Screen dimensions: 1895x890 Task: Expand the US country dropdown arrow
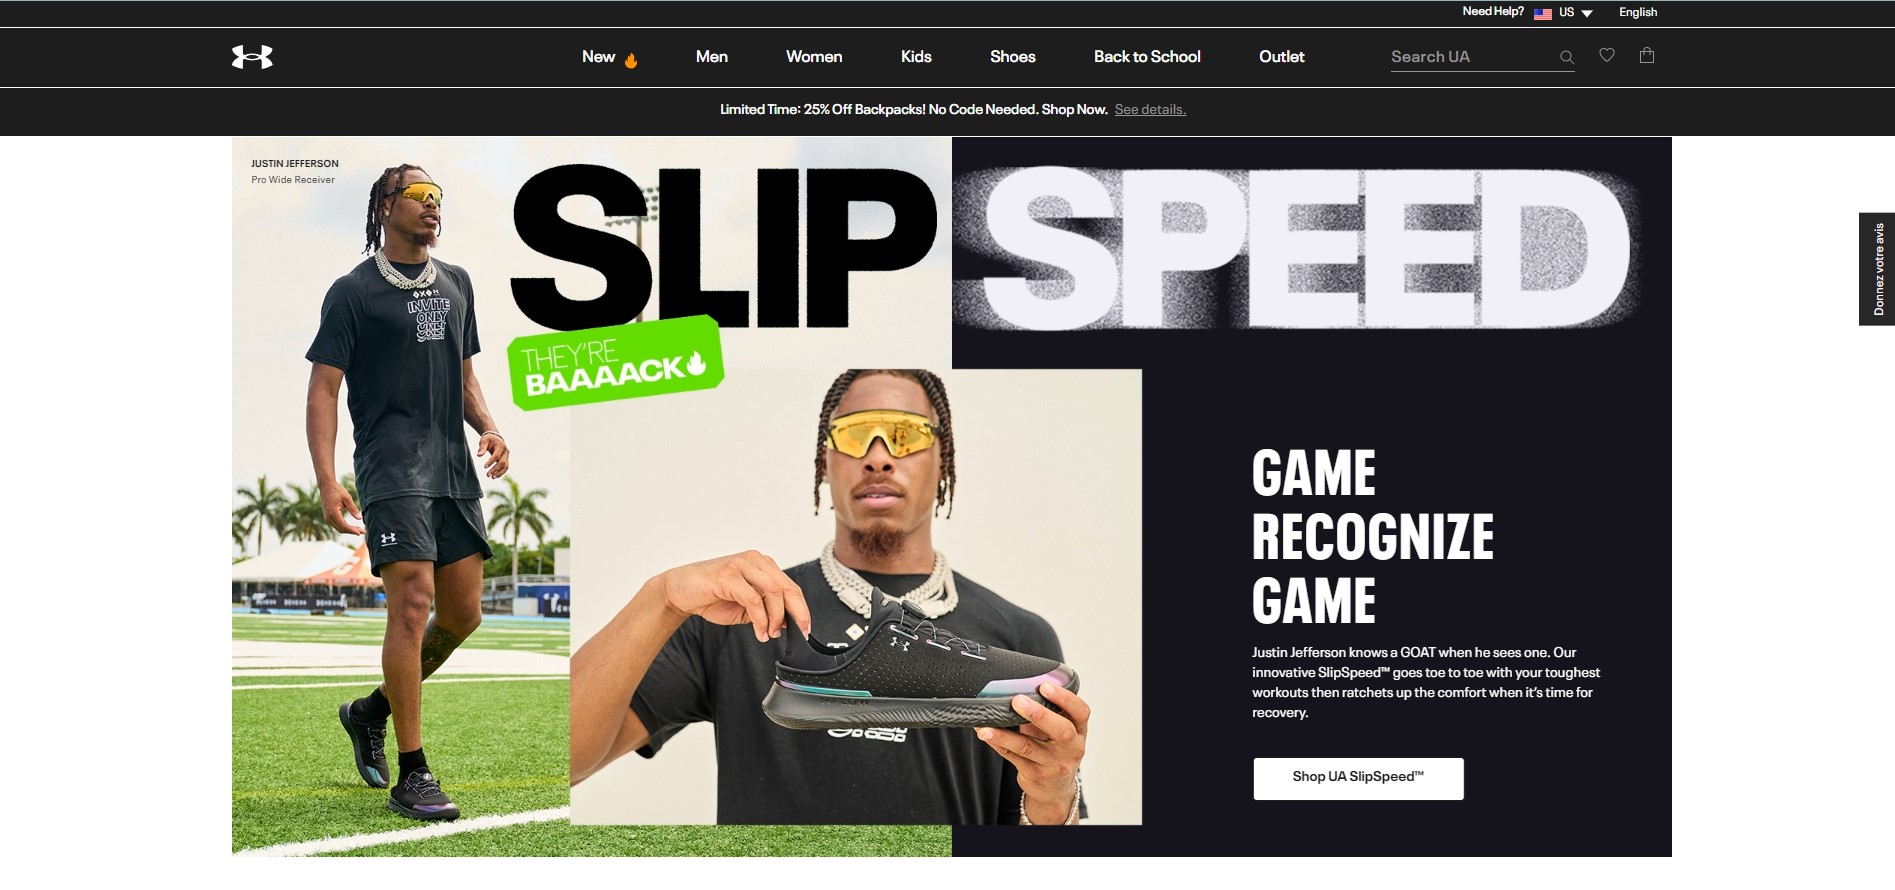pyautogui.click(x=1587, y=13)
